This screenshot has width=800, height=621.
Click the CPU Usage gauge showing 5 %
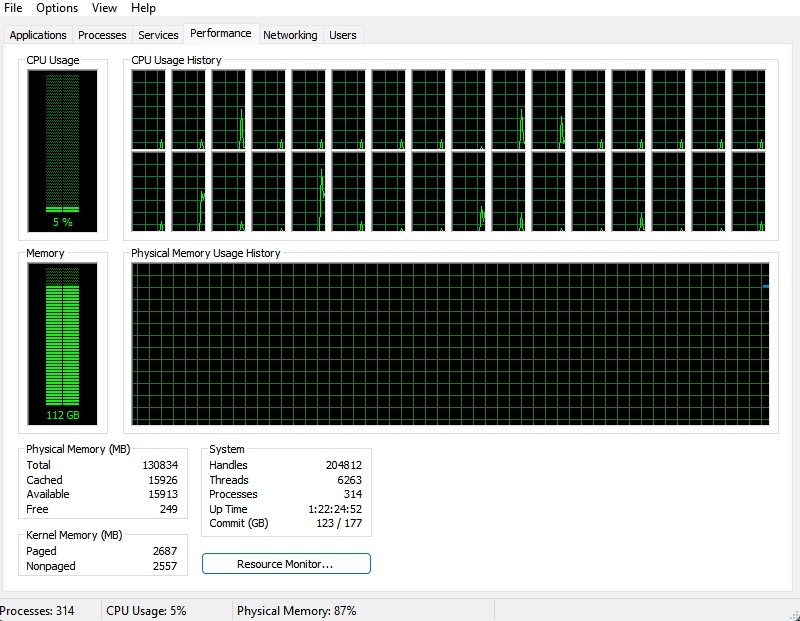point(62,151)
